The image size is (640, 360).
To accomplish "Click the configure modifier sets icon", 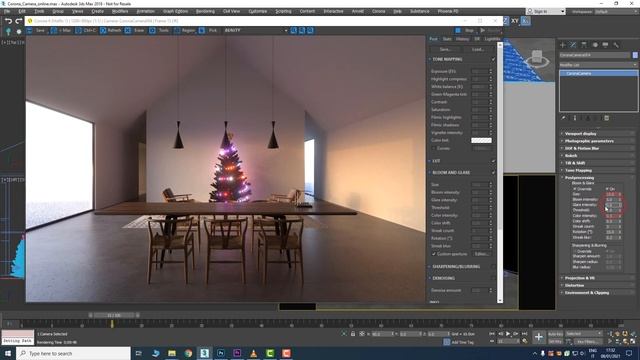I will [607, 118].
